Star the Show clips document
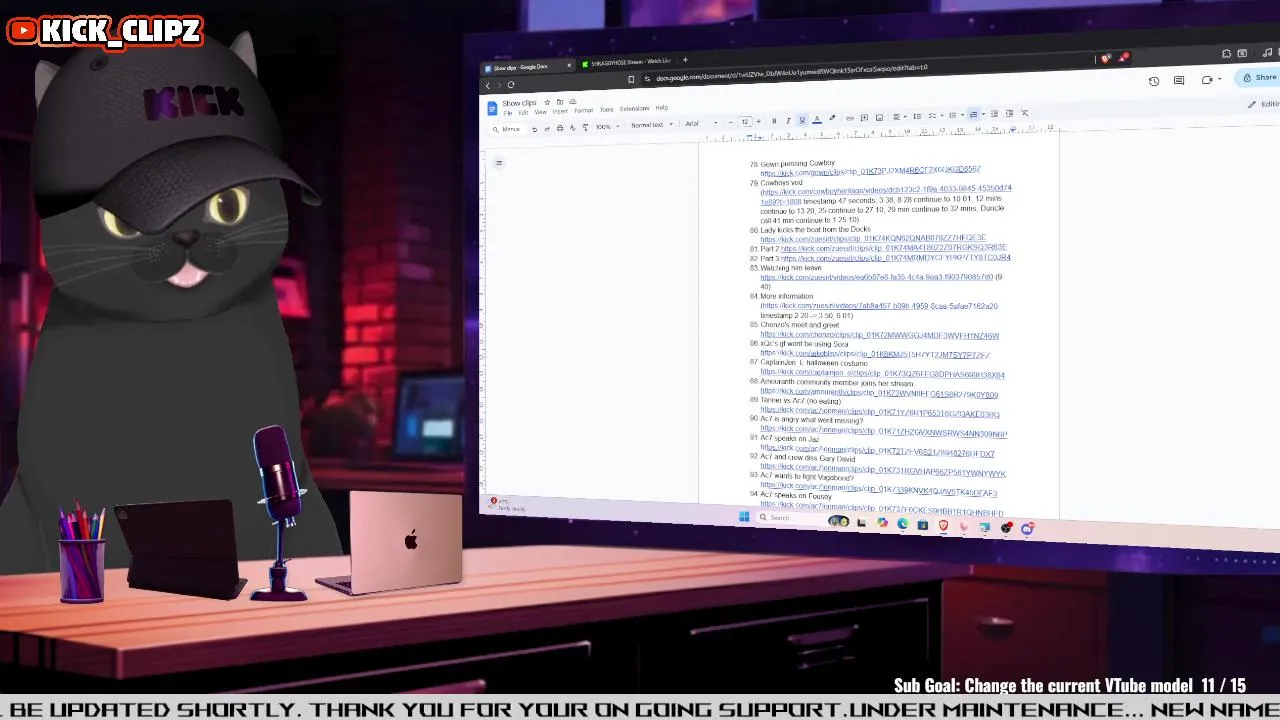Viewport: 1280px width, 720px height. [x=547, y=102]
